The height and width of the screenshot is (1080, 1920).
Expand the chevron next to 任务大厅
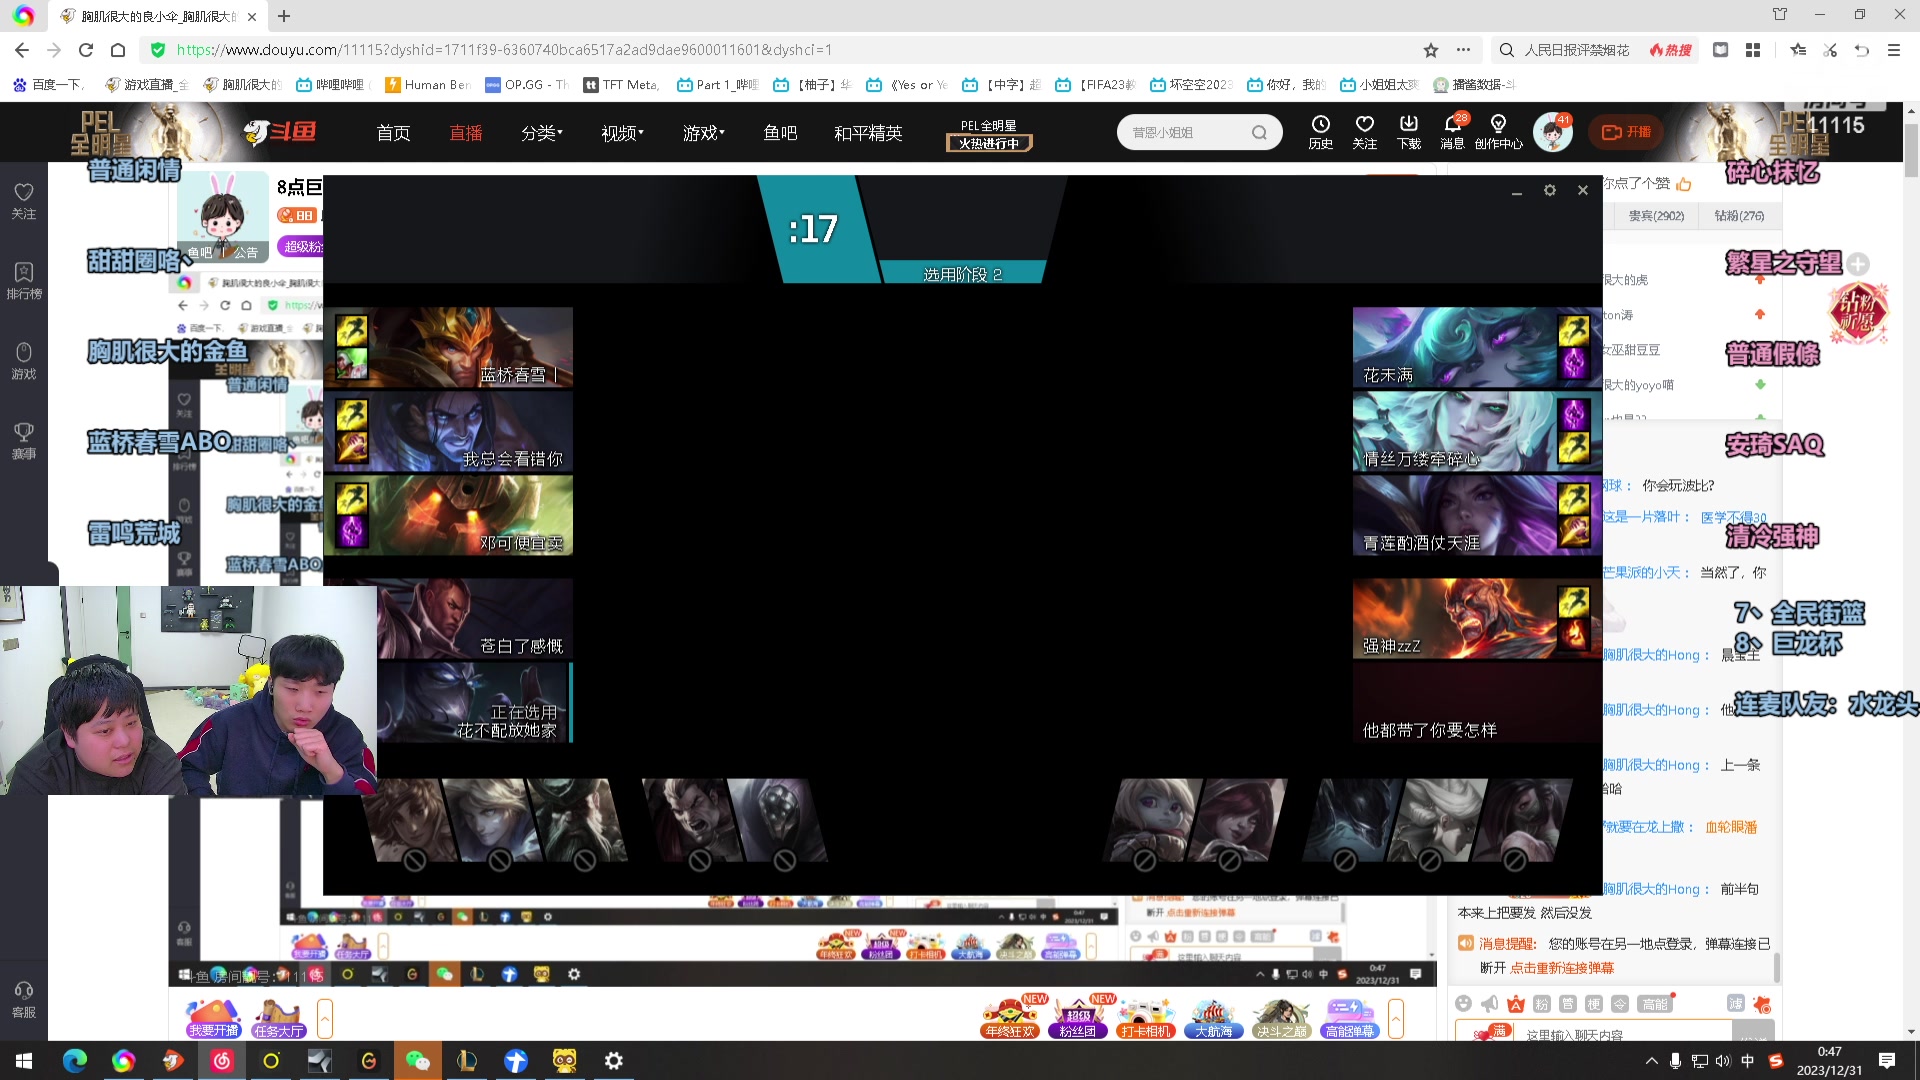click(325, 1019)
